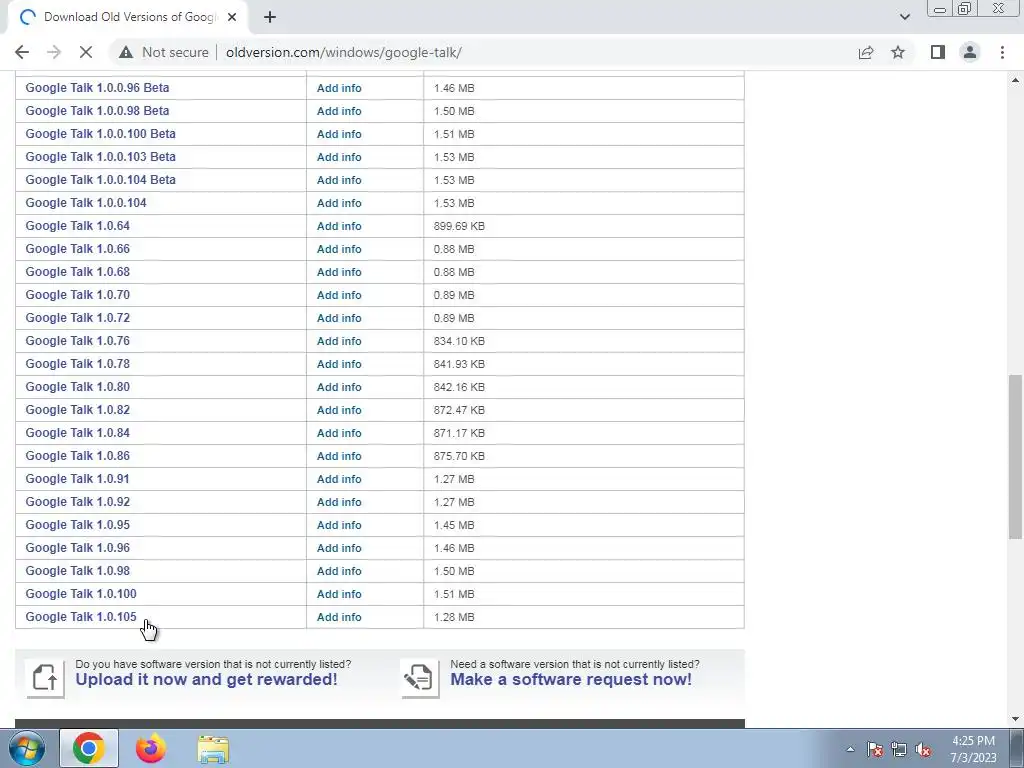
Task: Open a new browser tab
Action: [x=270, y=17]
